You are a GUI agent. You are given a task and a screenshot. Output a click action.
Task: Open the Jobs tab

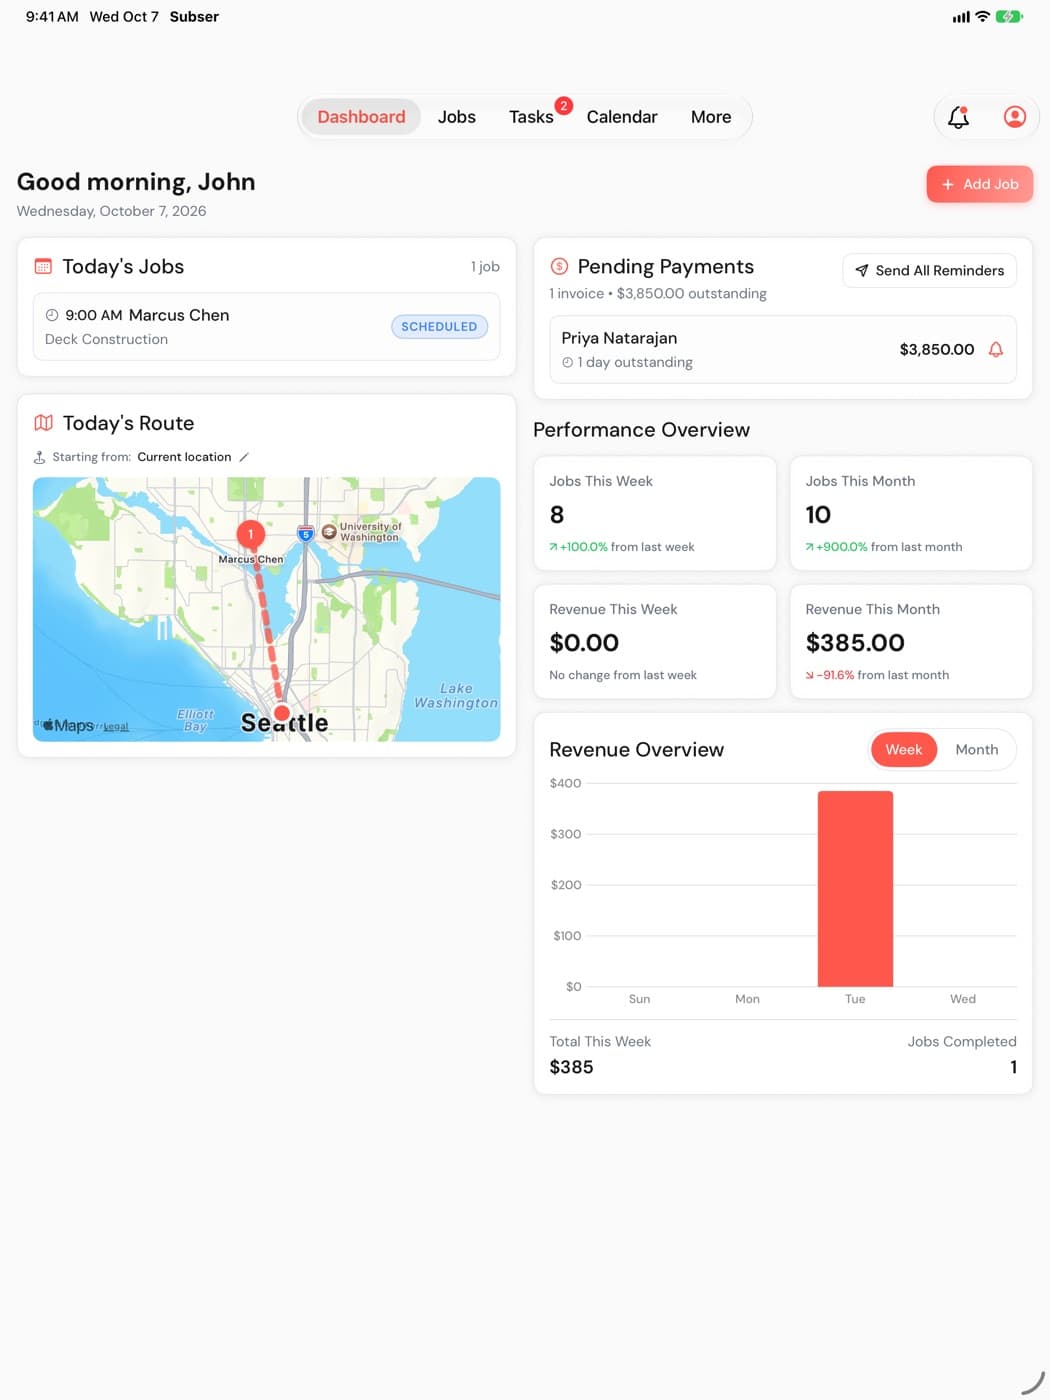457,117
